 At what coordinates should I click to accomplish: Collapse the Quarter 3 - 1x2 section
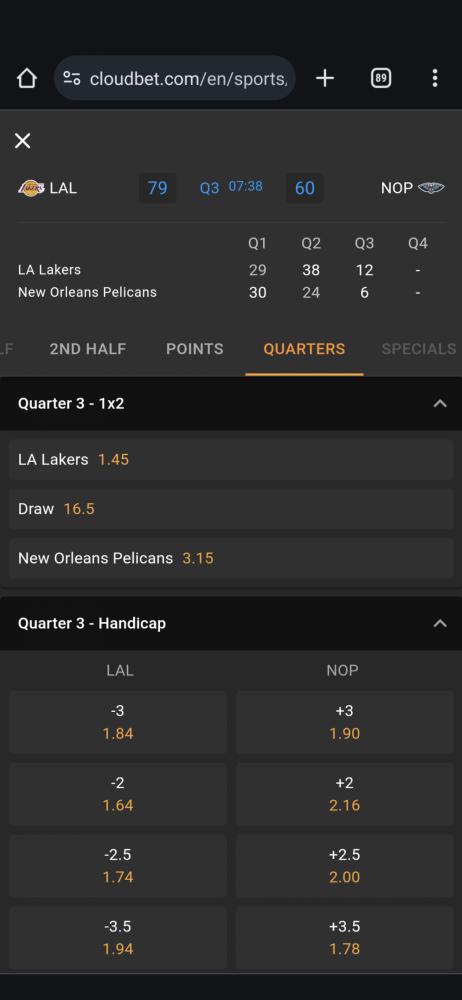pos(440,404)
